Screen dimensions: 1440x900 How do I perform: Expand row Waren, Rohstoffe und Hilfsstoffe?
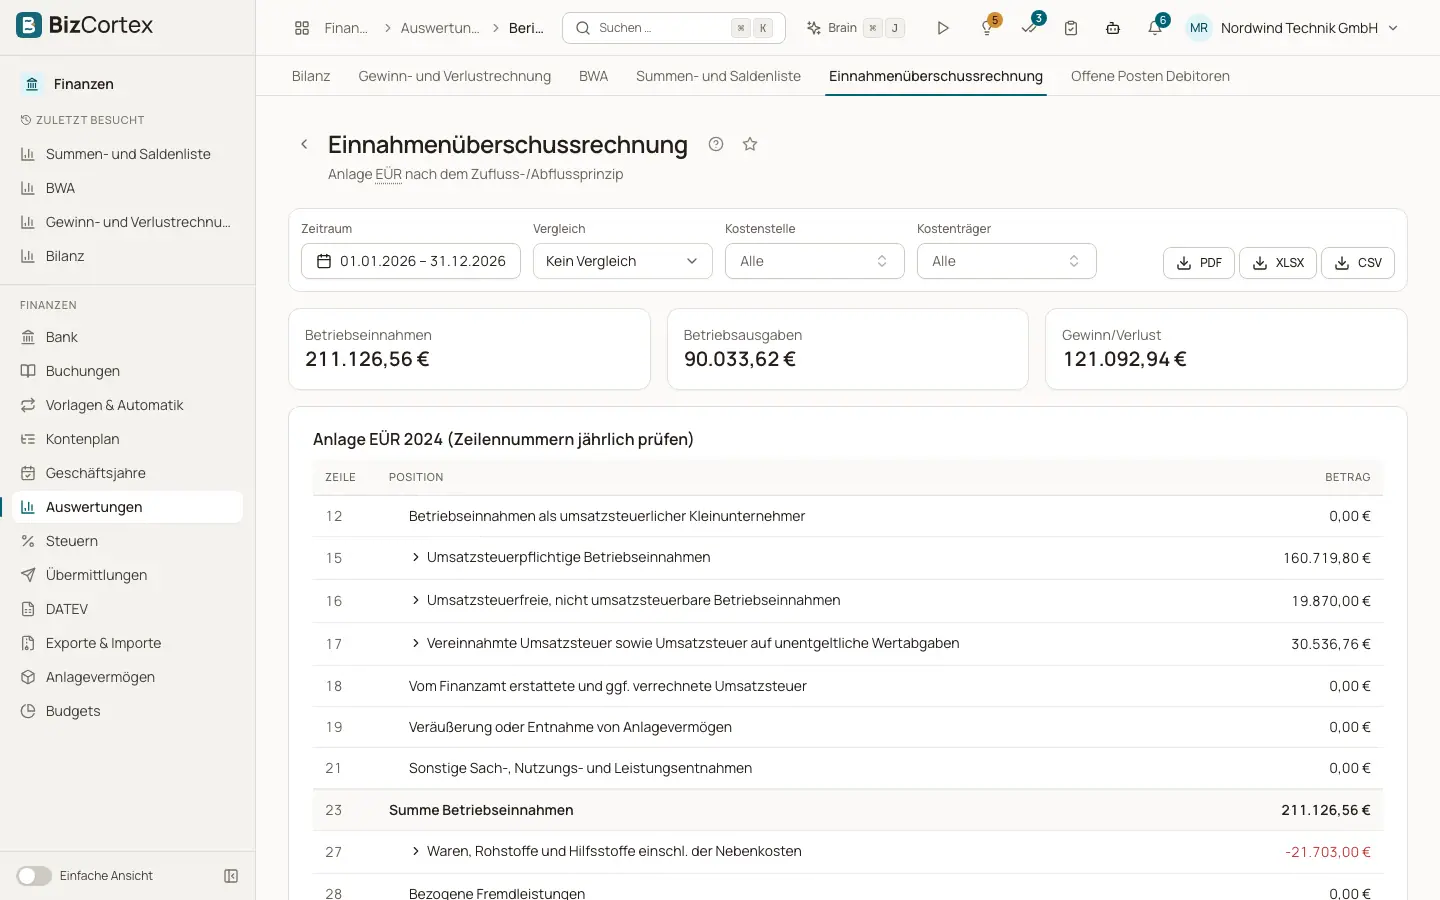(x=416, y=851)
